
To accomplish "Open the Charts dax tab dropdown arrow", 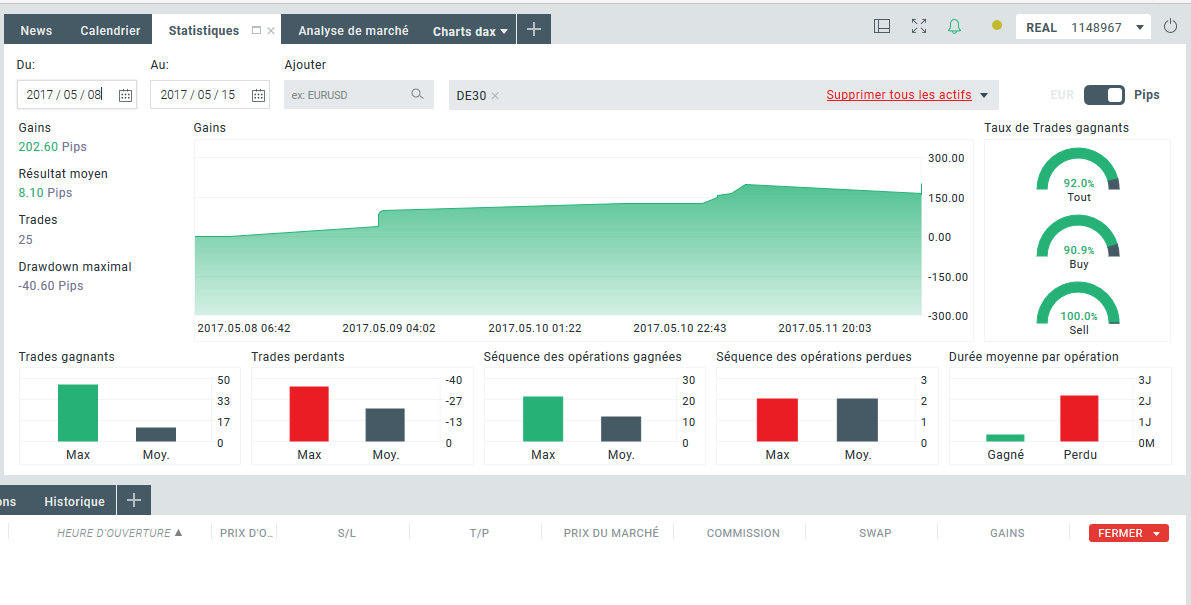I will [x=504, y=31].
